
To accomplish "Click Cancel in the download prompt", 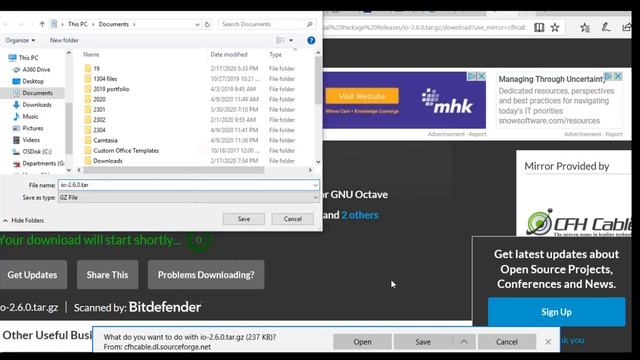I will [507, 342].
